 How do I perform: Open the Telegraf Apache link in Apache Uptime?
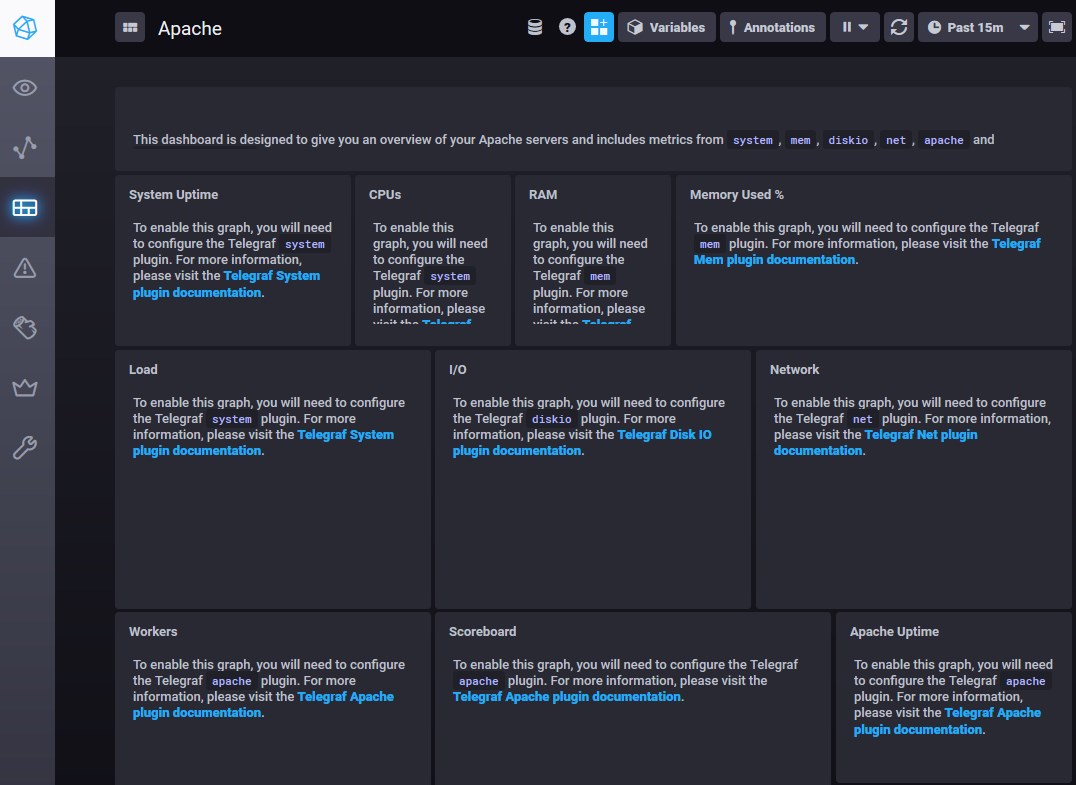click(x=947, y=721)
